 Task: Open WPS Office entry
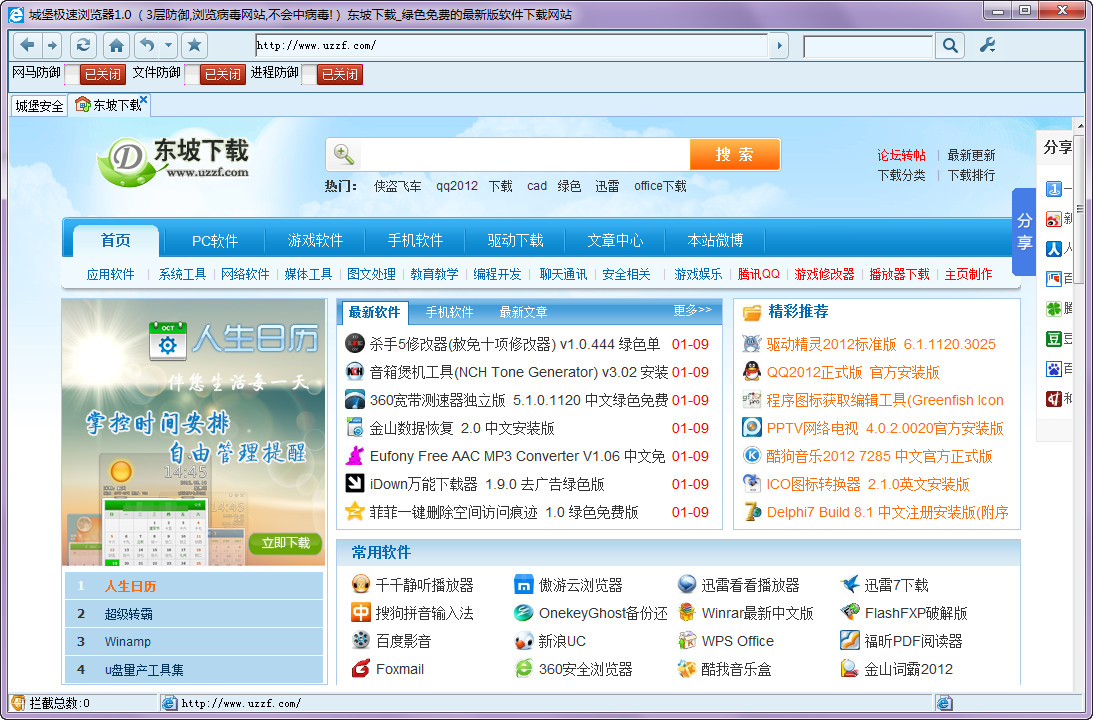pos(737,641)
